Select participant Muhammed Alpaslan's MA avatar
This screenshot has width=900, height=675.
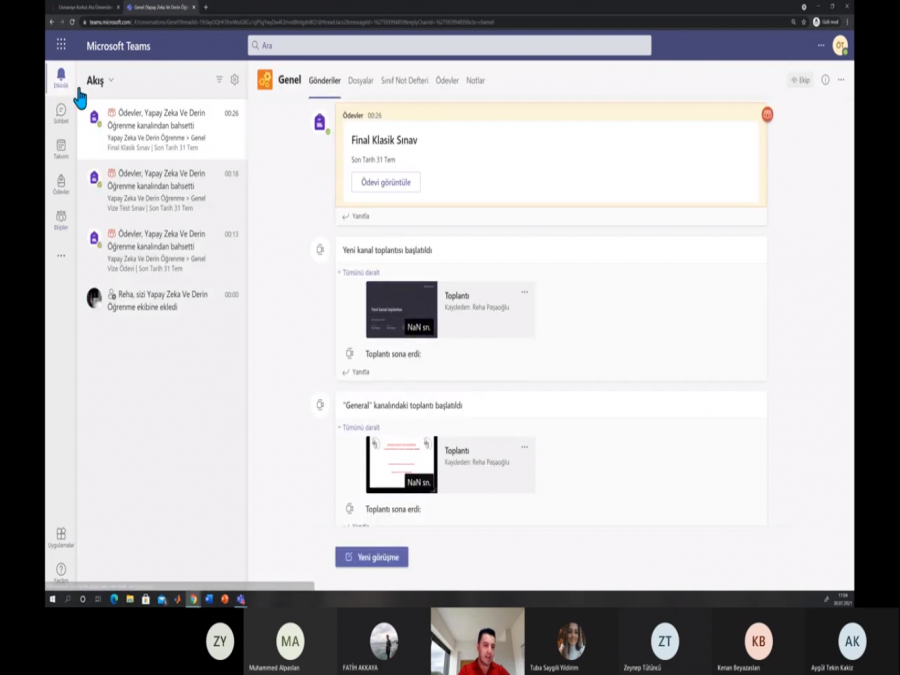click(290, 641)
